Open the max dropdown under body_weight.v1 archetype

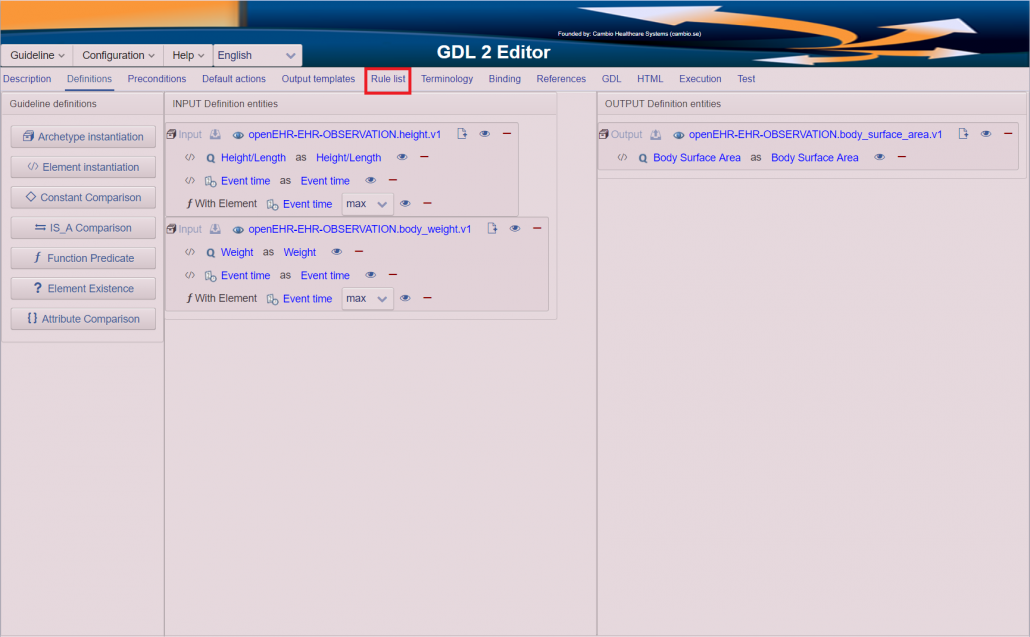(367, 299)
